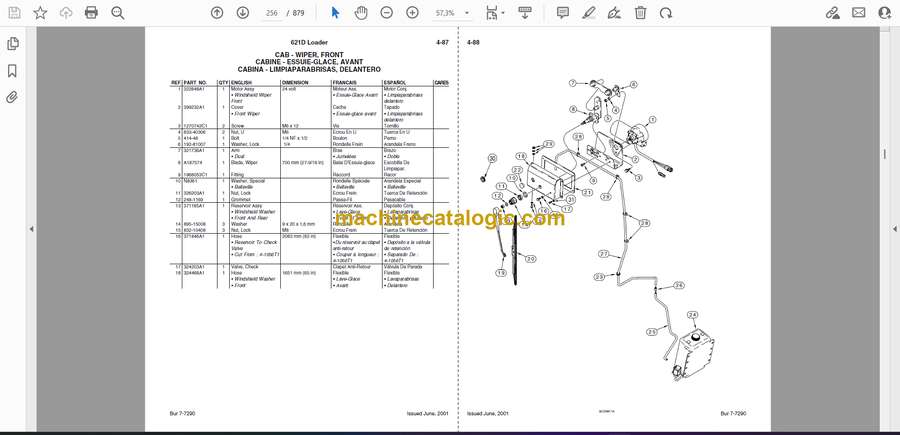This screenshot has height=435, width=900.
Task: Click the share with others person icon
Action: [885, 13]
